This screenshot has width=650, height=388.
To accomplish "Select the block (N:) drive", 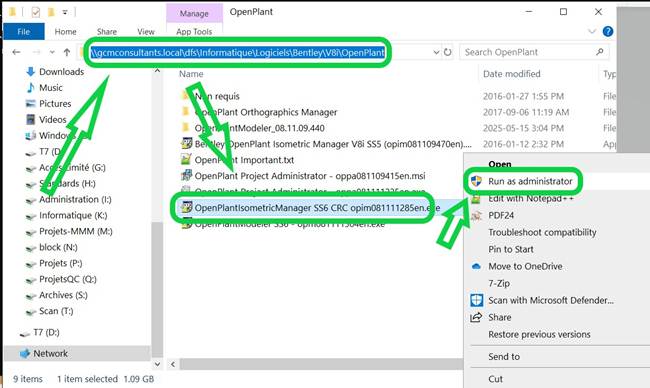I will tap(58, 247).
